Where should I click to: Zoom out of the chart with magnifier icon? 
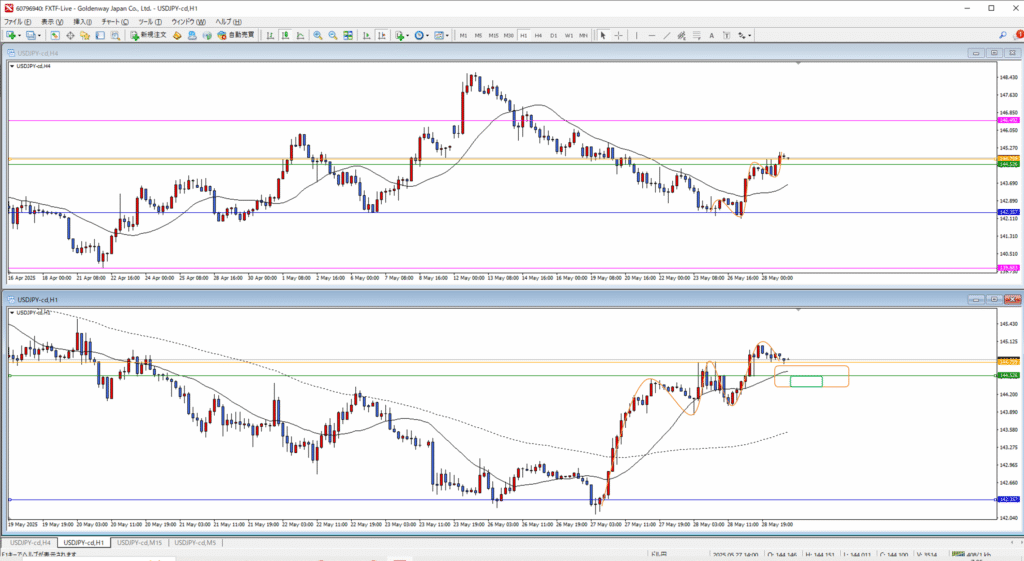333,35
